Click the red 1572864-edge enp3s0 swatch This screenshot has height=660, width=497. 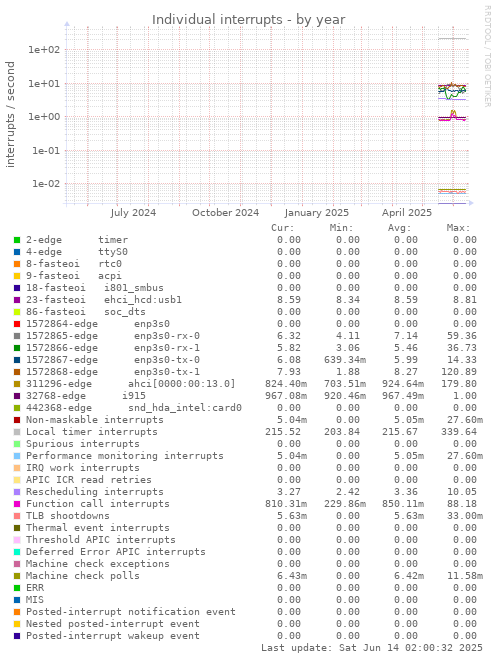click(x=17, y=324)
